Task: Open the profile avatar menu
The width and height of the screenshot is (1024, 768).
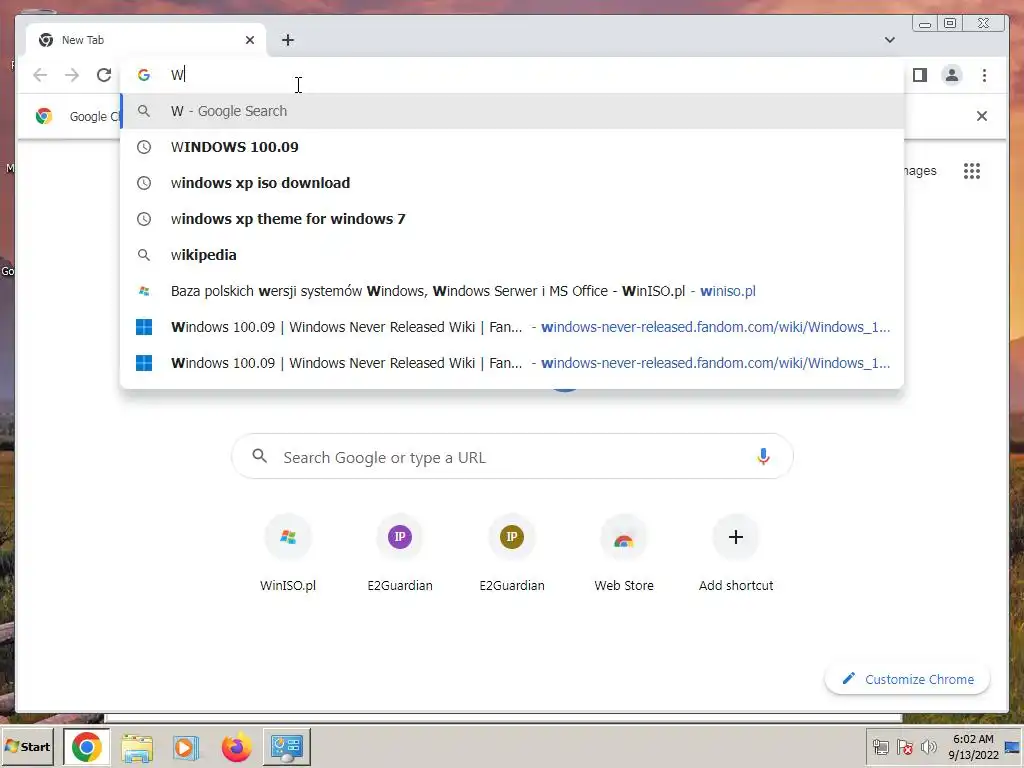Action: tap(952, 75)
